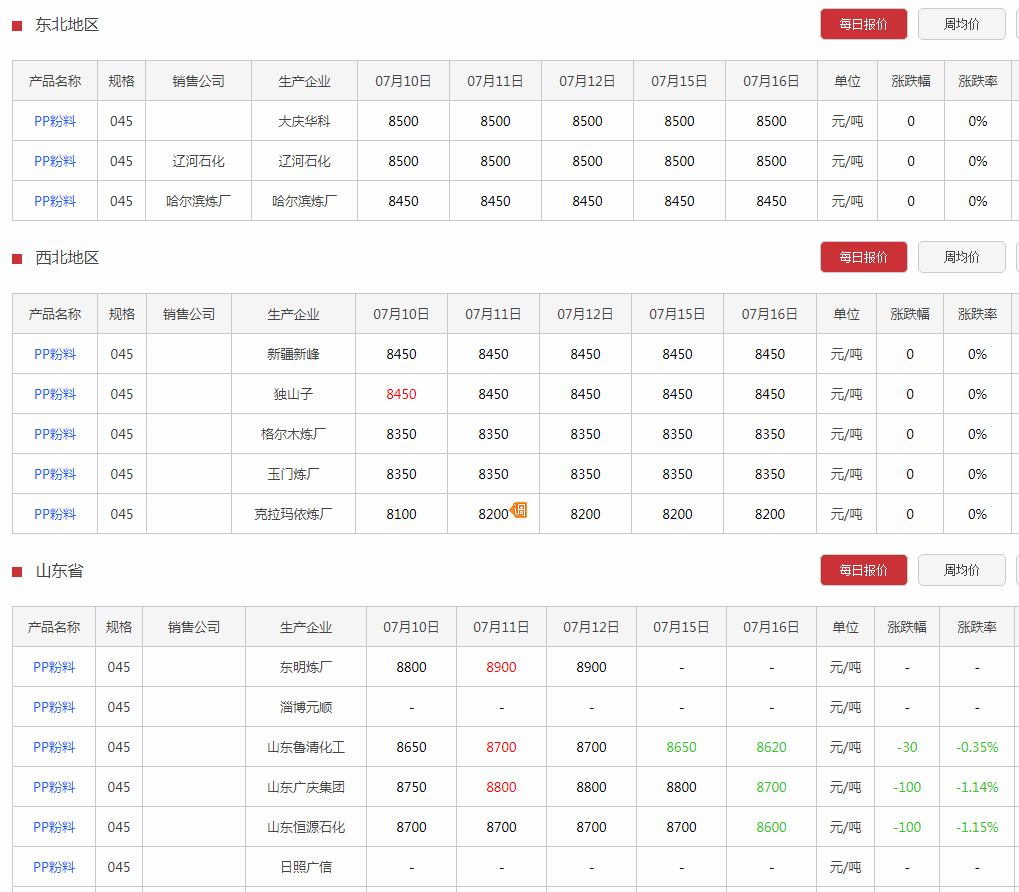
Task: Click the -0.35% change rate
Action: pyautogui.click(x=977, y=747)
